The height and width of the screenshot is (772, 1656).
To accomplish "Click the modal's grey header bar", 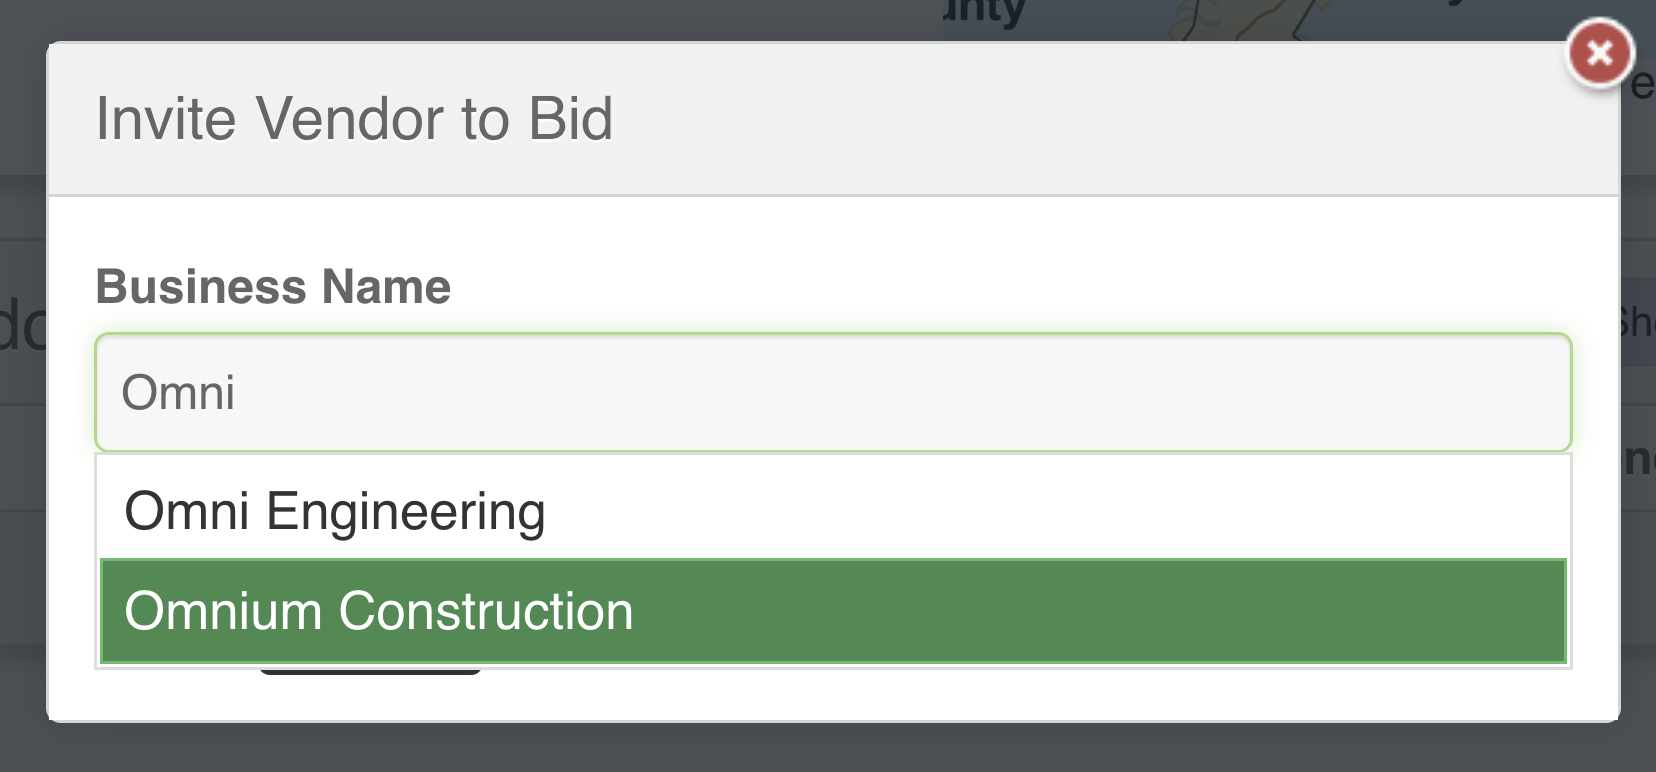I will click(1100, 119).
